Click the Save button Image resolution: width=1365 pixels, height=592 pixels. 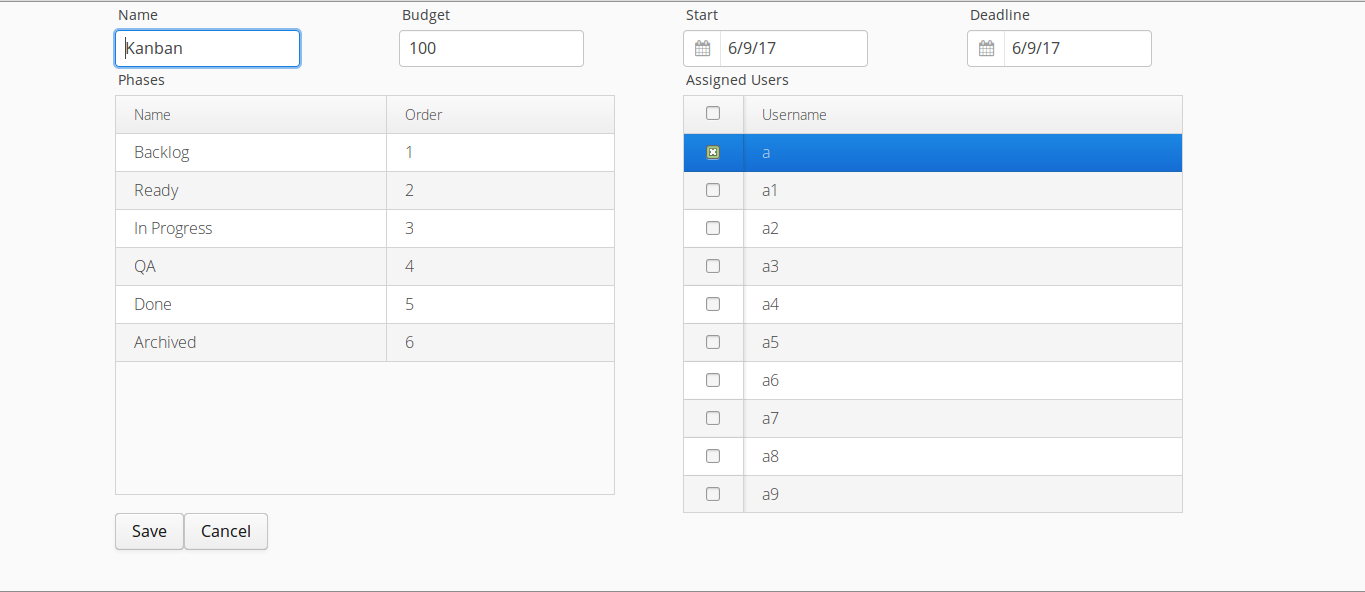pos(149,531)
